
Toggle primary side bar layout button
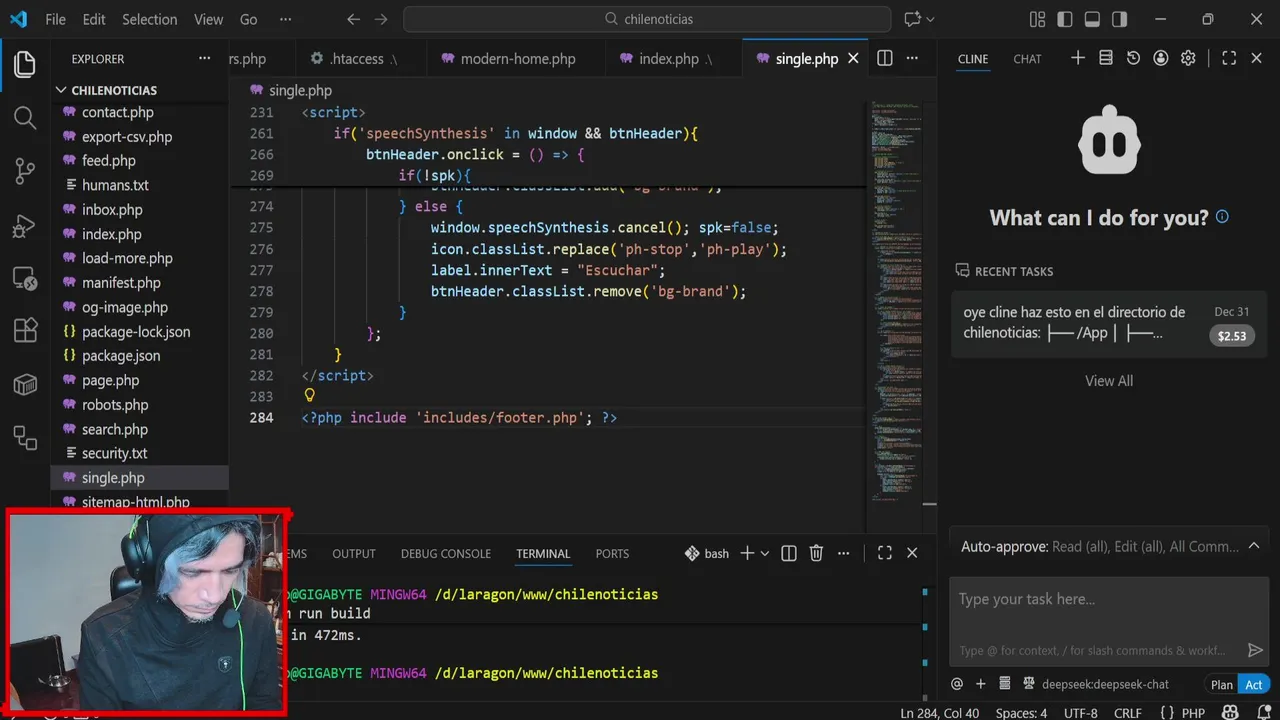tap(1065, 19)
